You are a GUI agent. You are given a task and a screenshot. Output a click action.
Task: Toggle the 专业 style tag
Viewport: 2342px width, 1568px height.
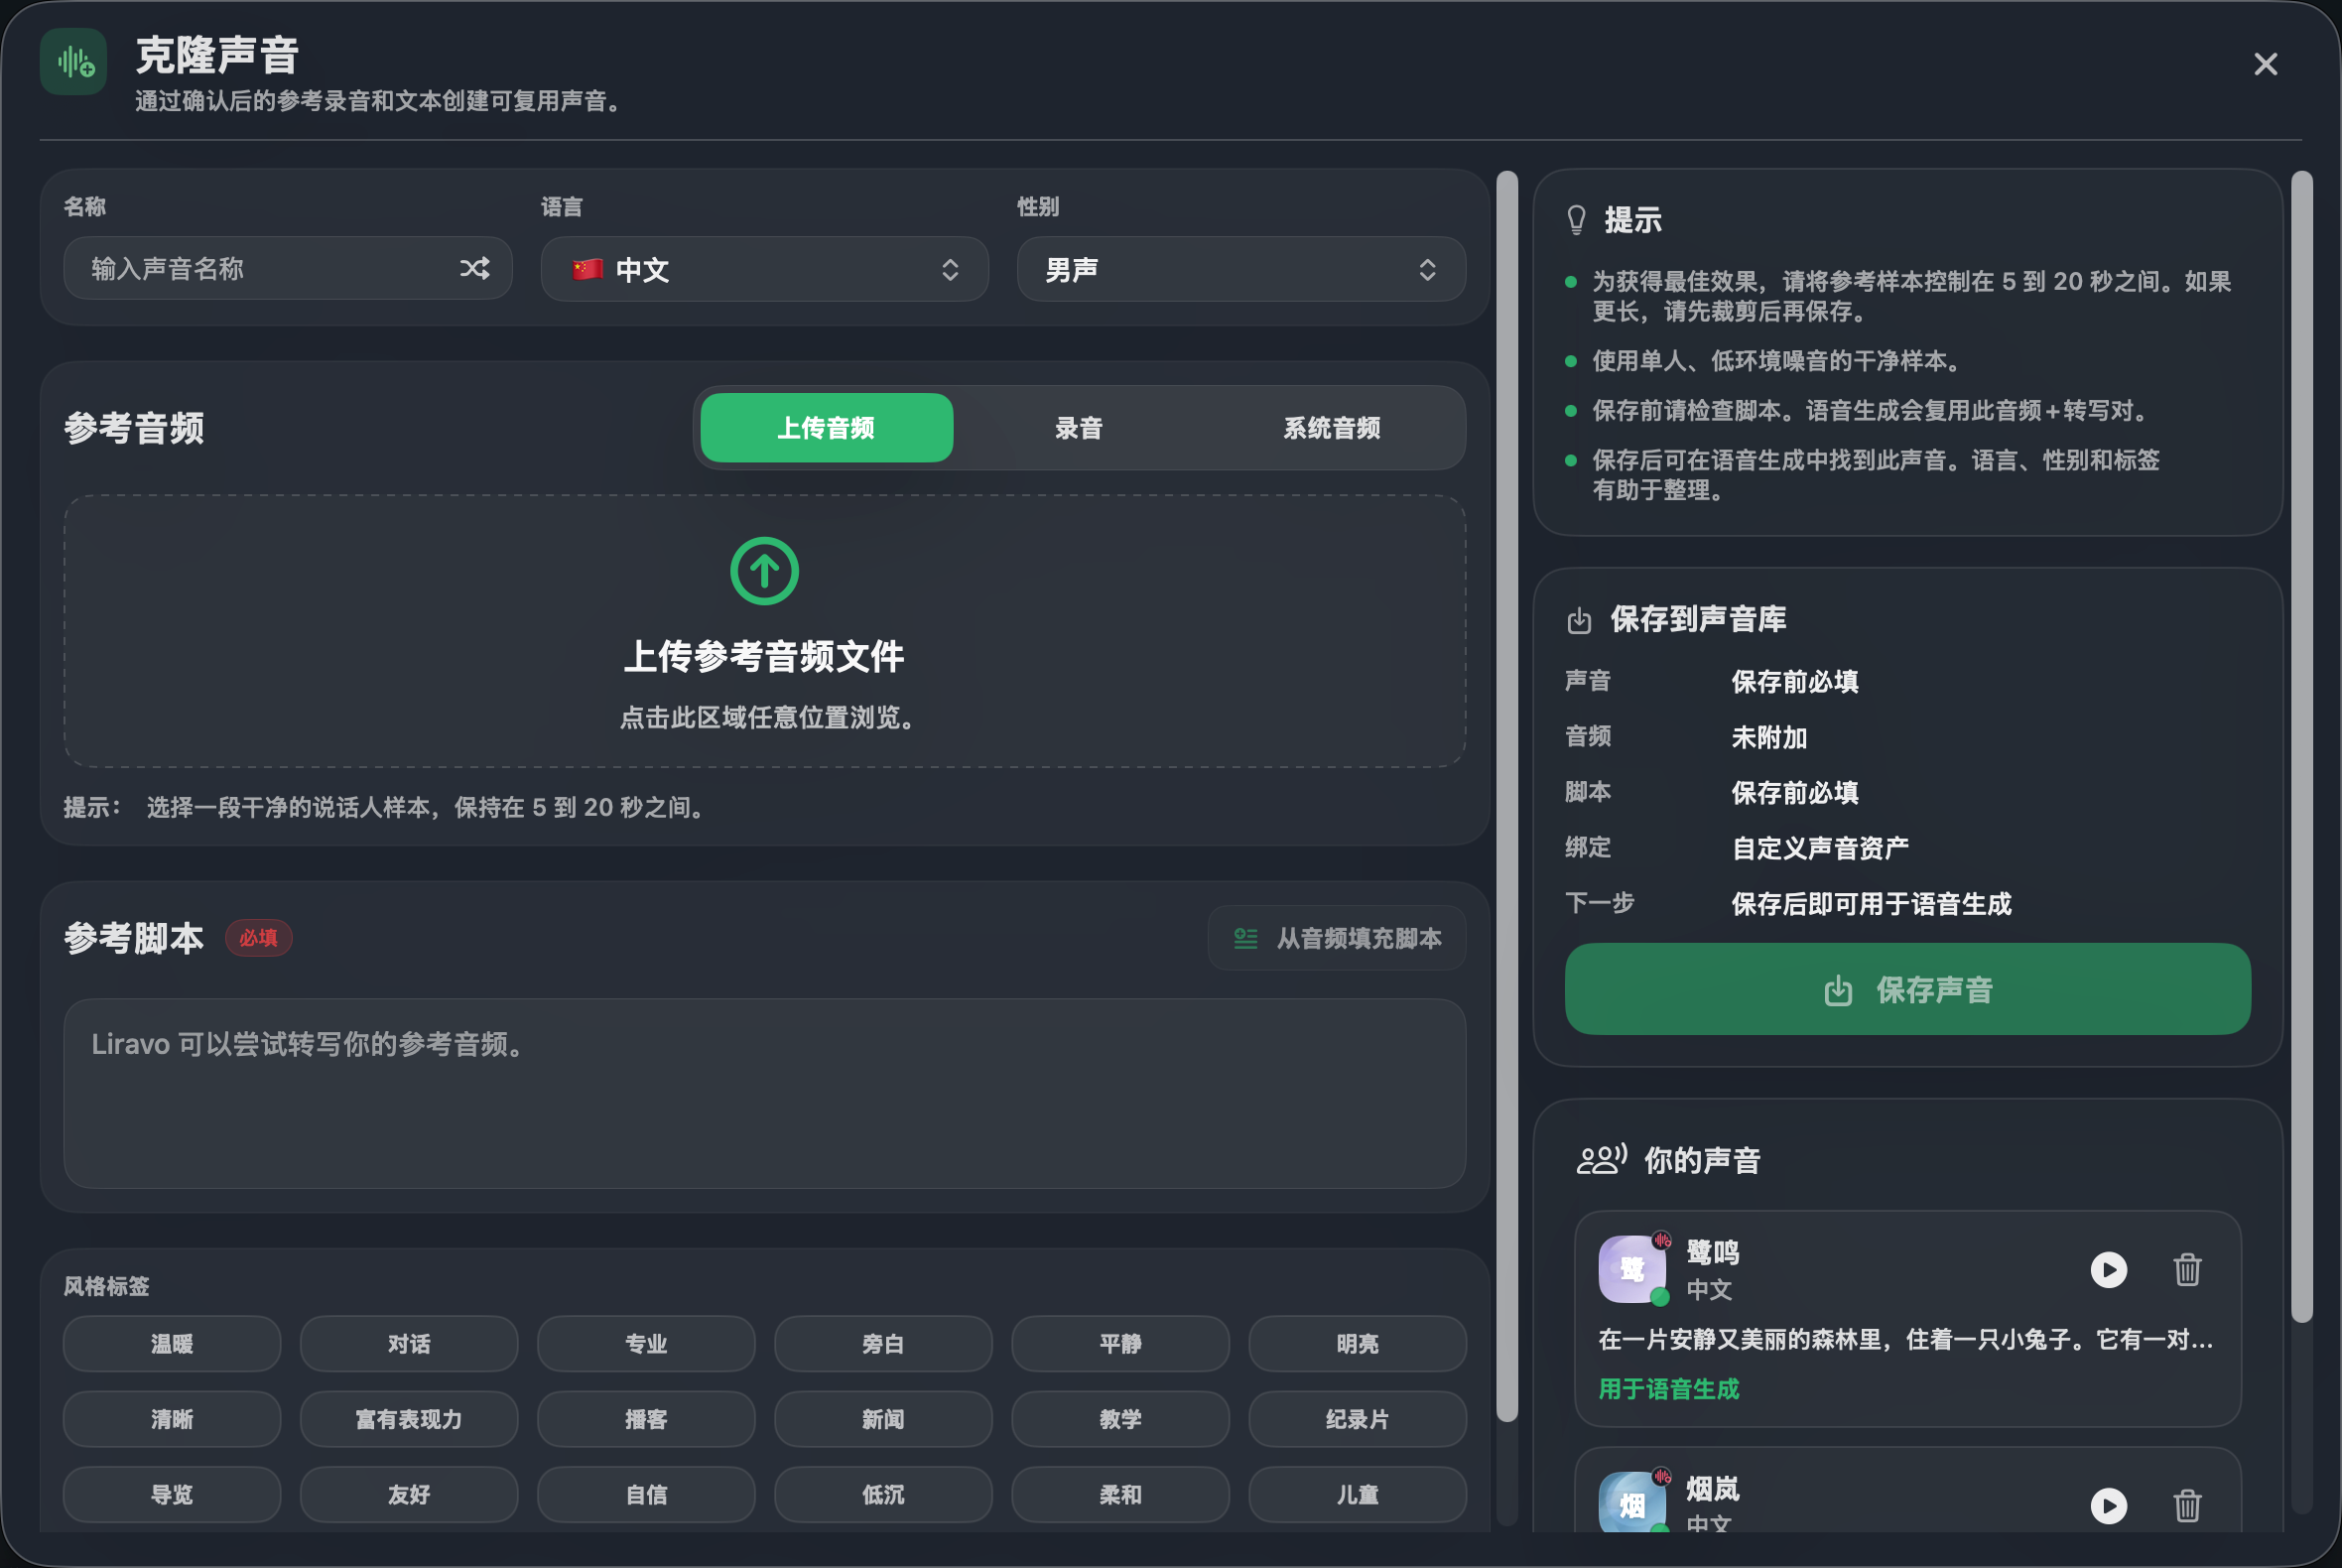coord(646,1344)
